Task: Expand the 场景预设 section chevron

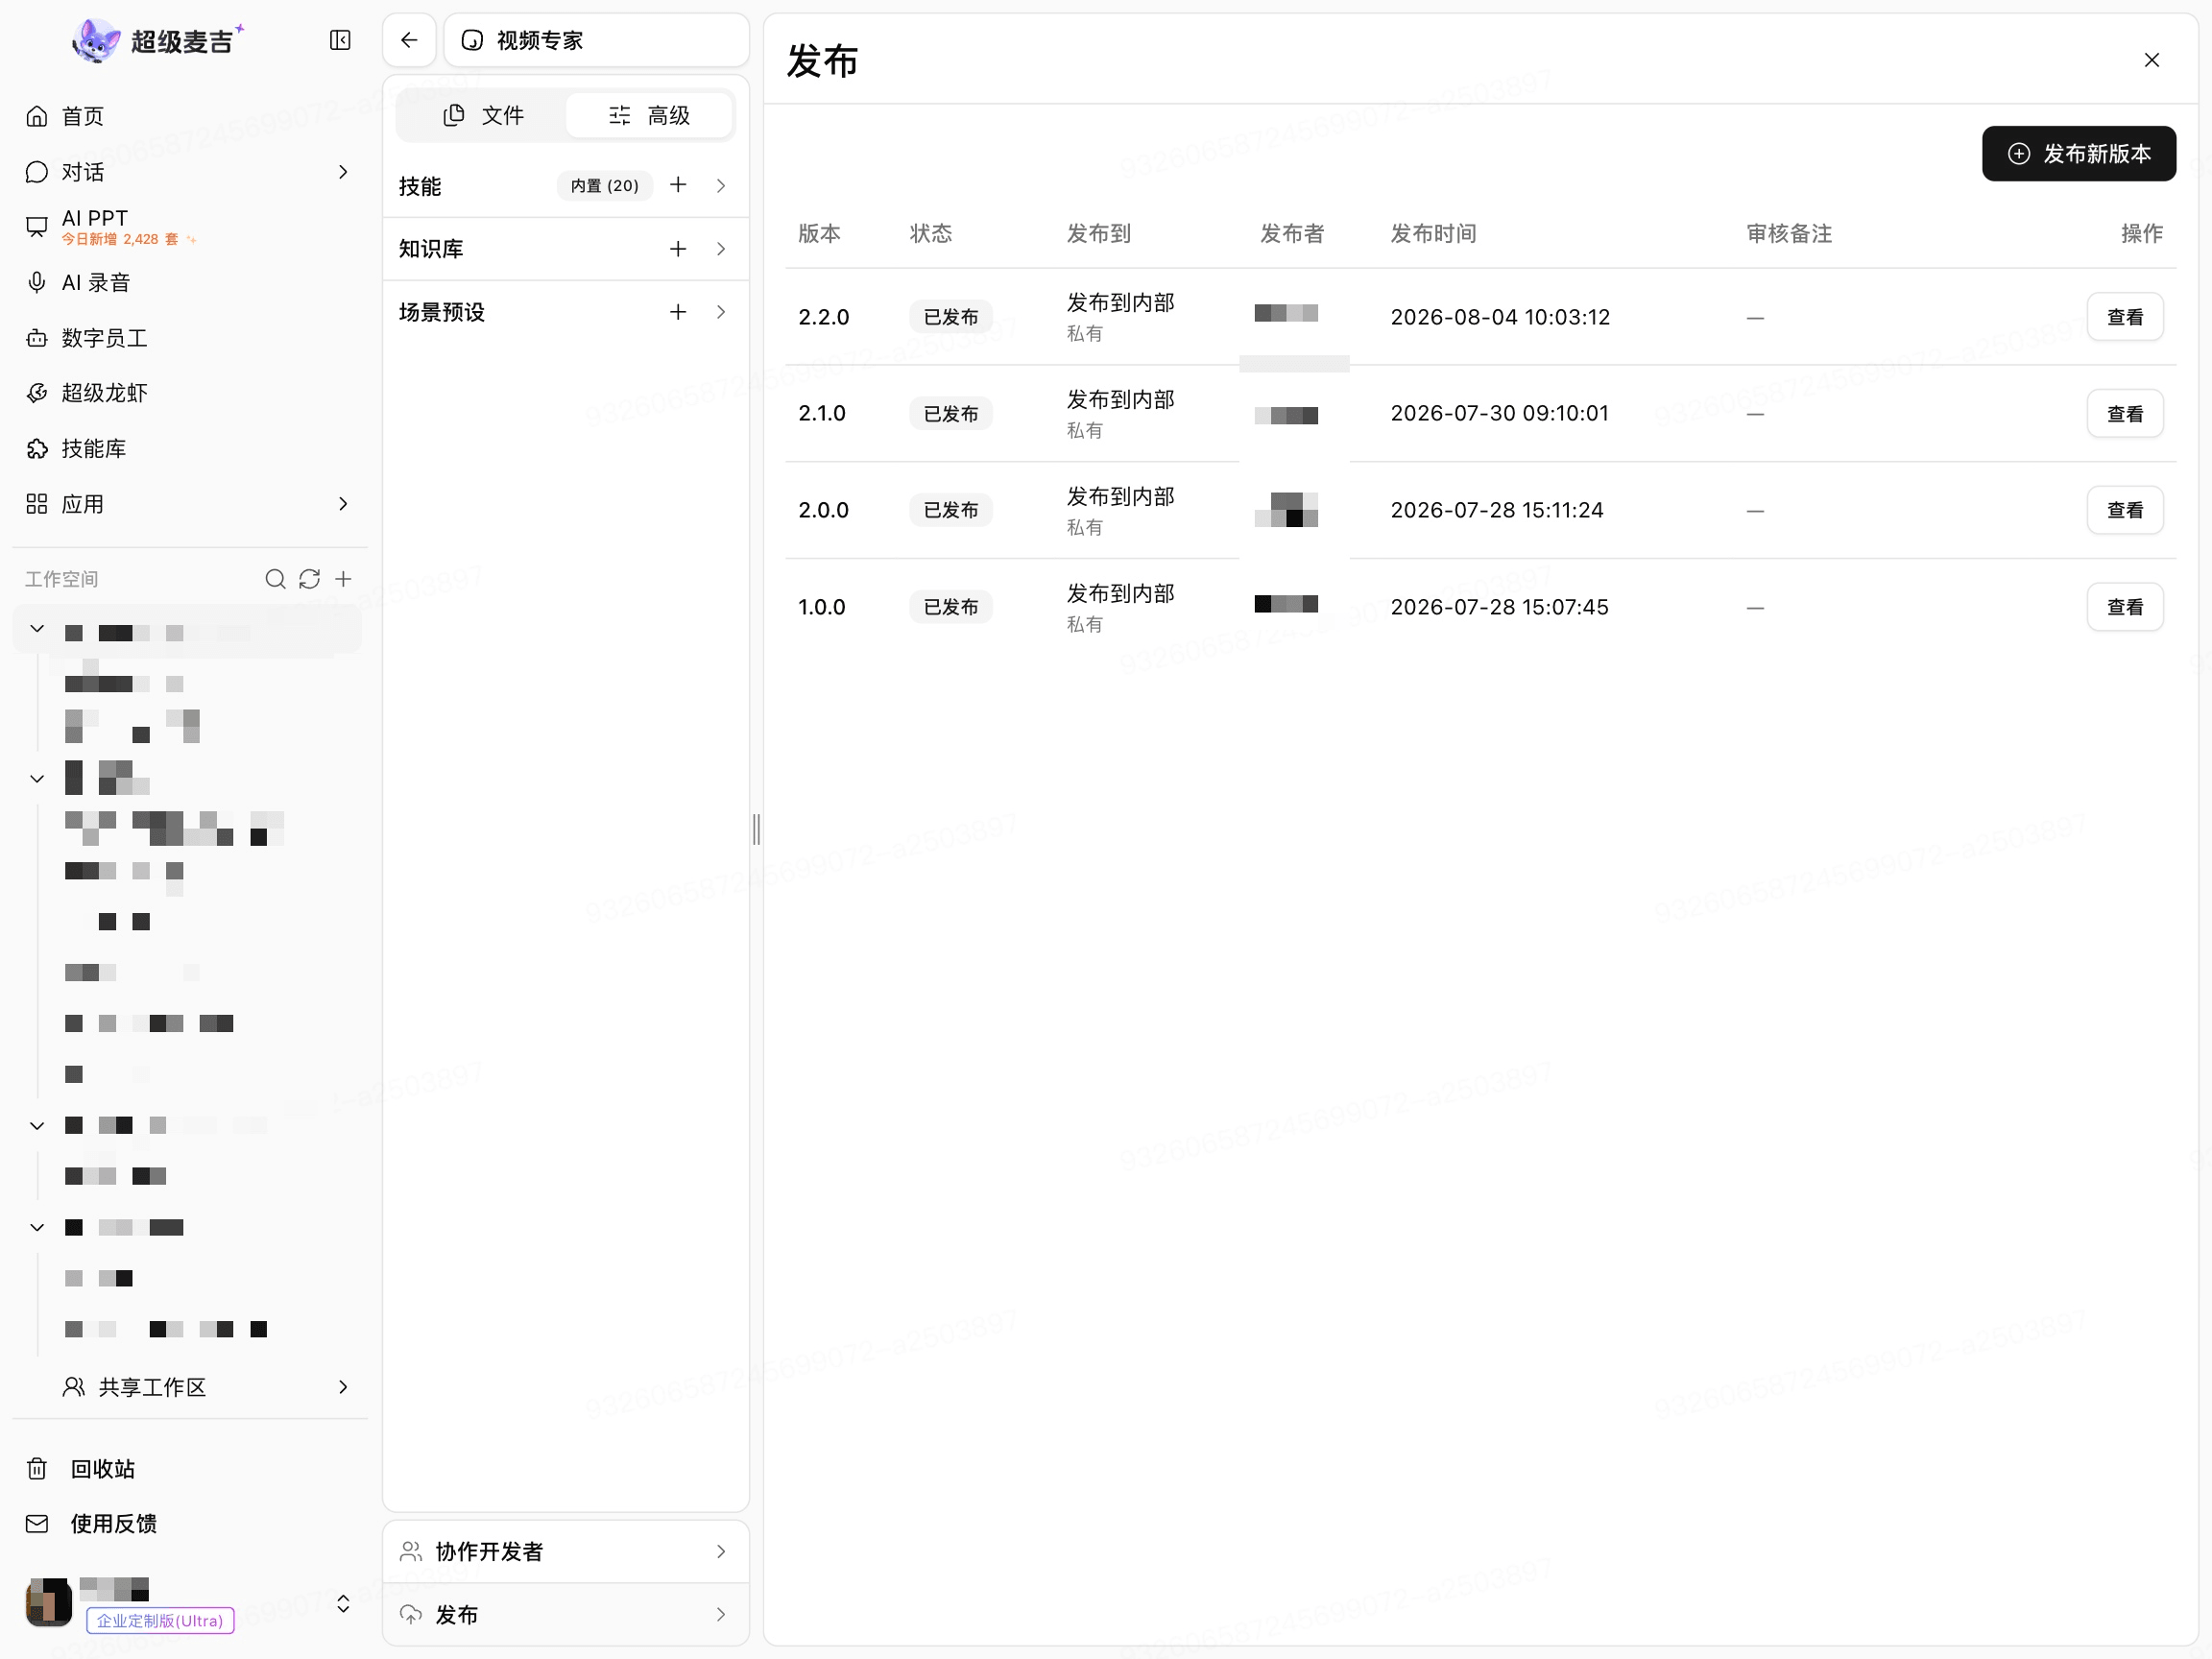Action: click(x=721, y=312)
